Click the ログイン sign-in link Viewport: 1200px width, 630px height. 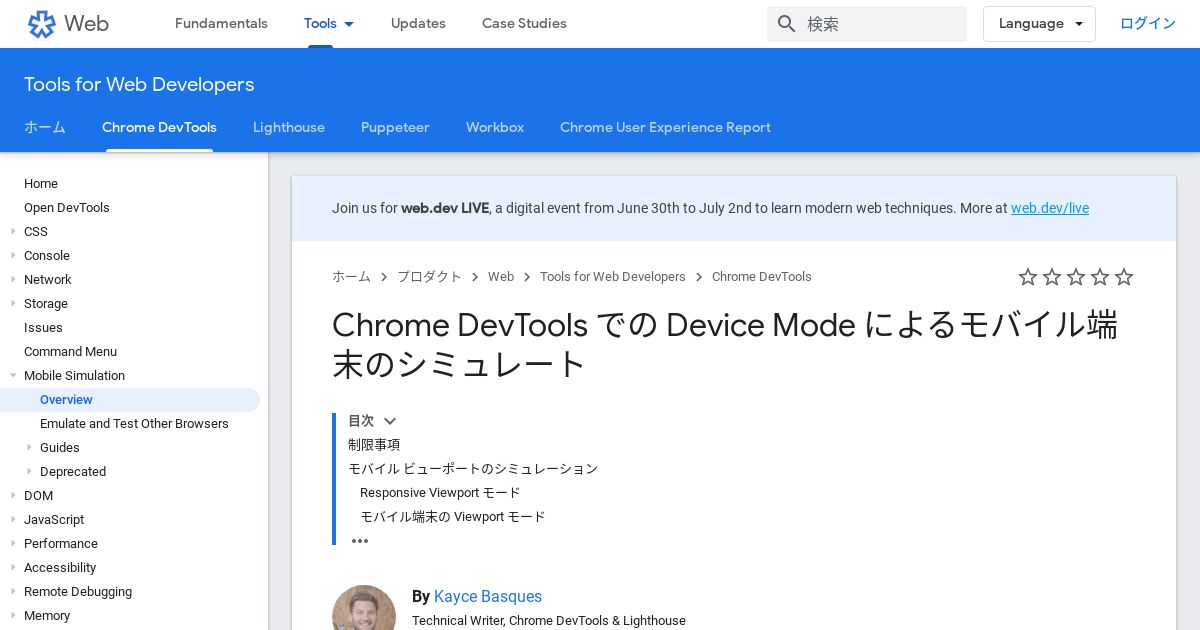point(1148,24)
